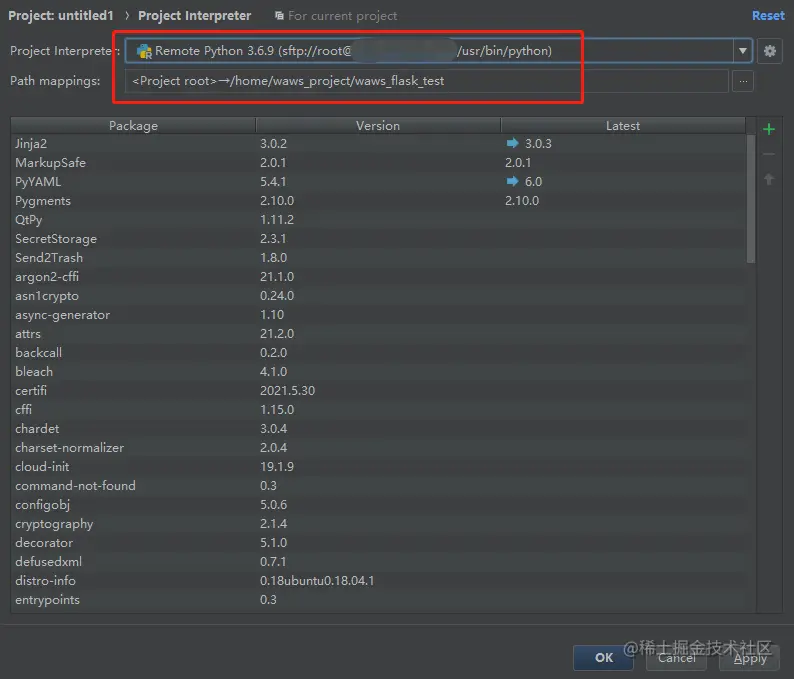Click version 1.11.2 of QtPy
This screenshot has height=679, width=794.
(x=276, y=219)
